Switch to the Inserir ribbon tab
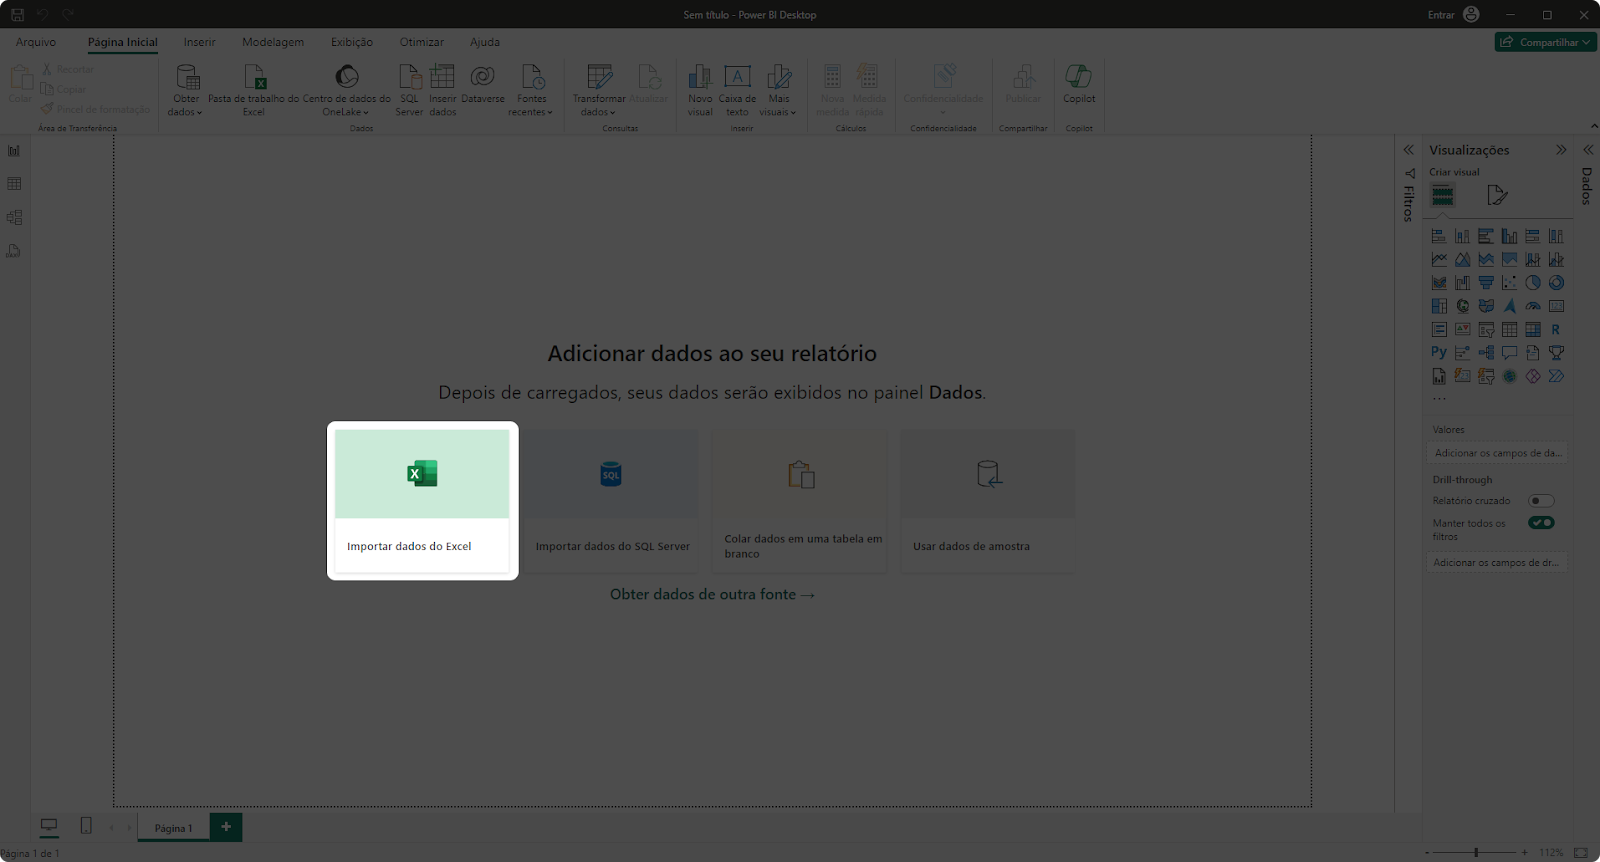Image resolution: width=1600 pixels, height=862 pixels. (199, 42)
